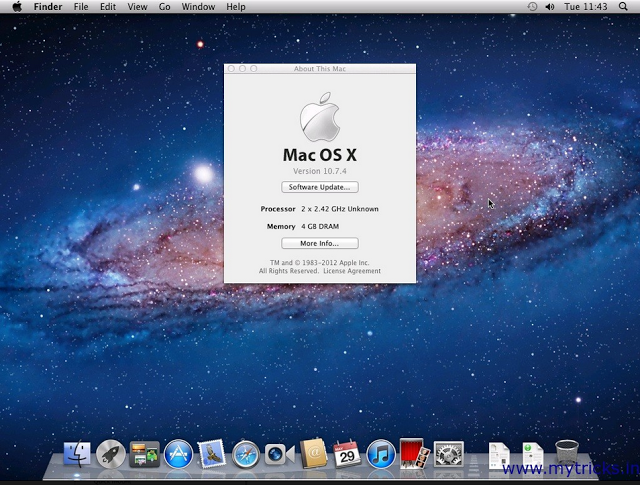Open the Trash in the Dock
Viewport: 640px width, 485px height.
(x=567, y=453)
